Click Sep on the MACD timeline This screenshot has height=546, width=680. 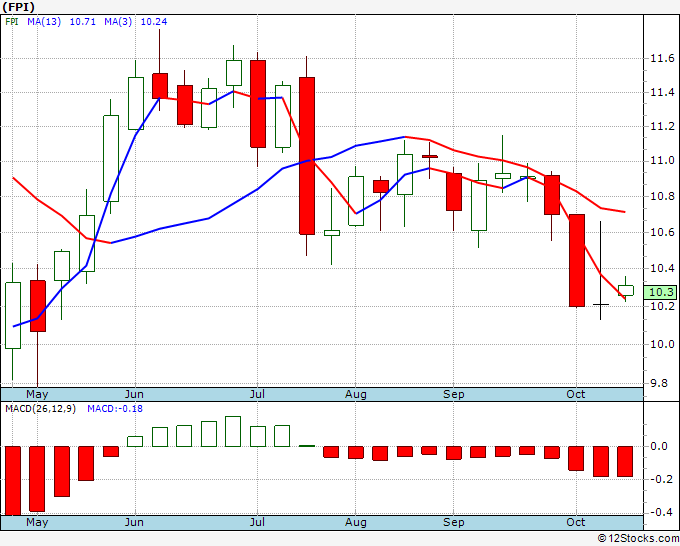tap(454, 522)
